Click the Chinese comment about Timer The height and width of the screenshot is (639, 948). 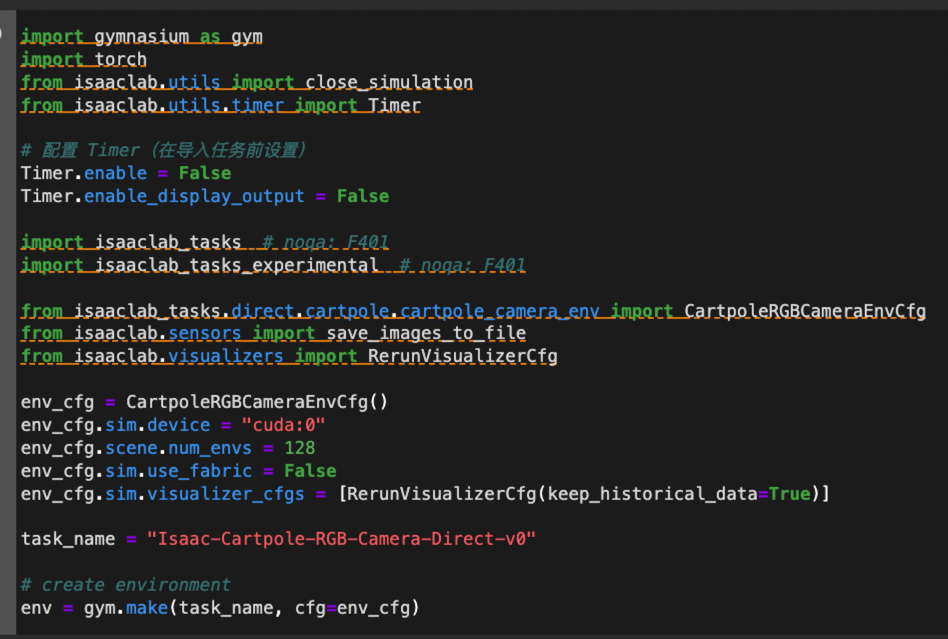(163, 150)
